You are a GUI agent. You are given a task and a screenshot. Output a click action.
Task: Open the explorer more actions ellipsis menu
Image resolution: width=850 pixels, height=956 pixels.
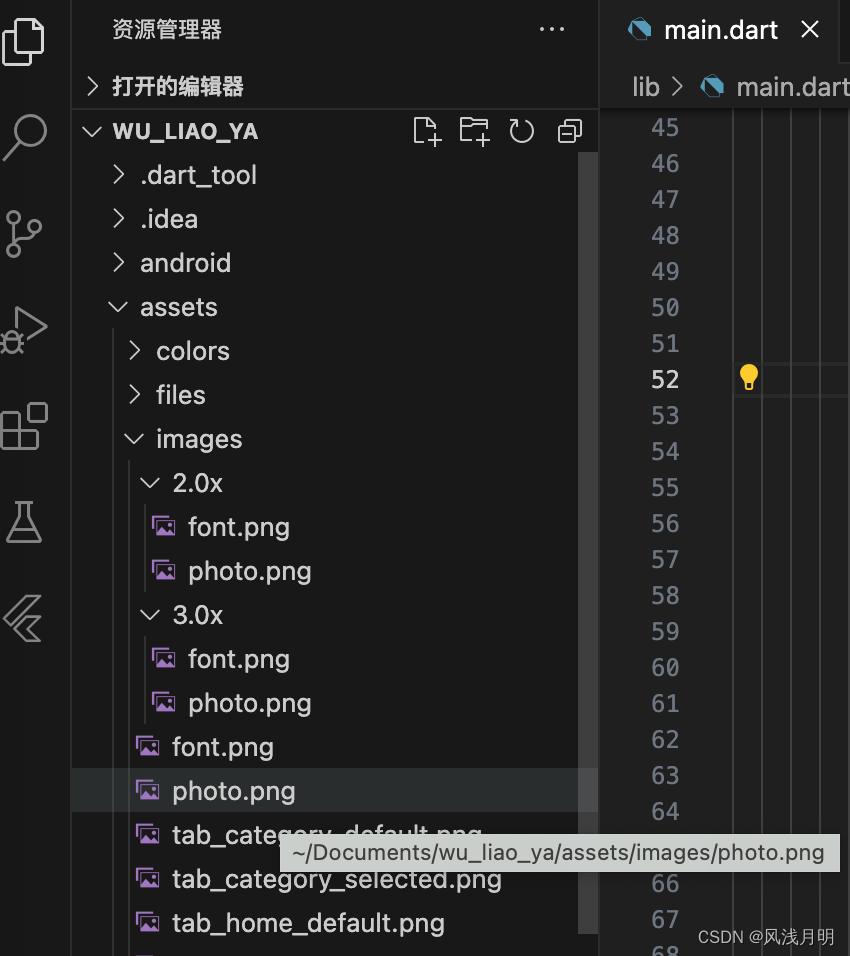pos(552,29)
